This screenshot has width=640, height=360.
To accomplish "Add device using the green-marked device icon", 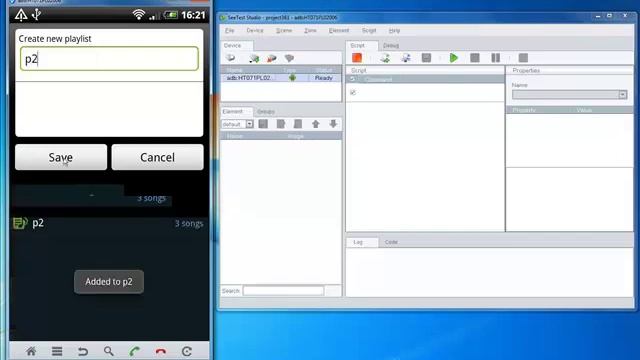I will [254, 58].
